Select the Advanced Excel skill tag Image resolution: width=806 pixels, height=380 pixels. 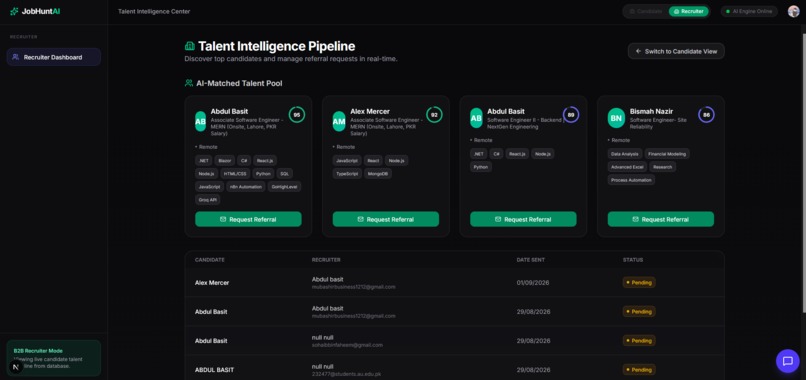(627, 167)
